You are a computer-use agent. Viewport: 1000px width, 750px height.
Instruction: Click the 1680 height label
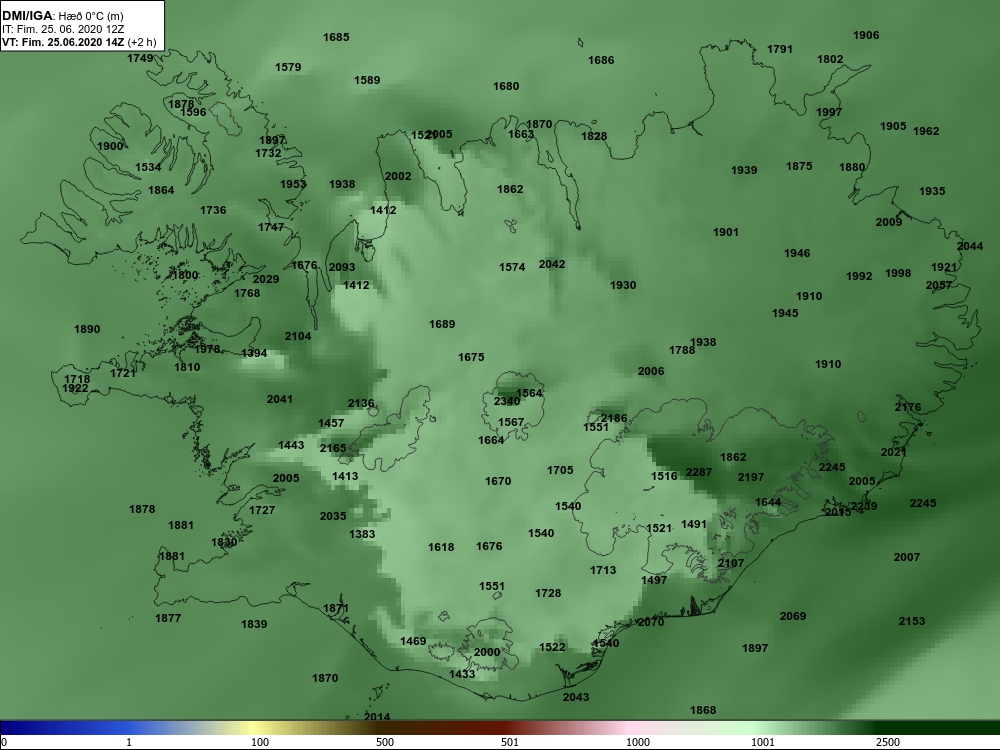506,86
